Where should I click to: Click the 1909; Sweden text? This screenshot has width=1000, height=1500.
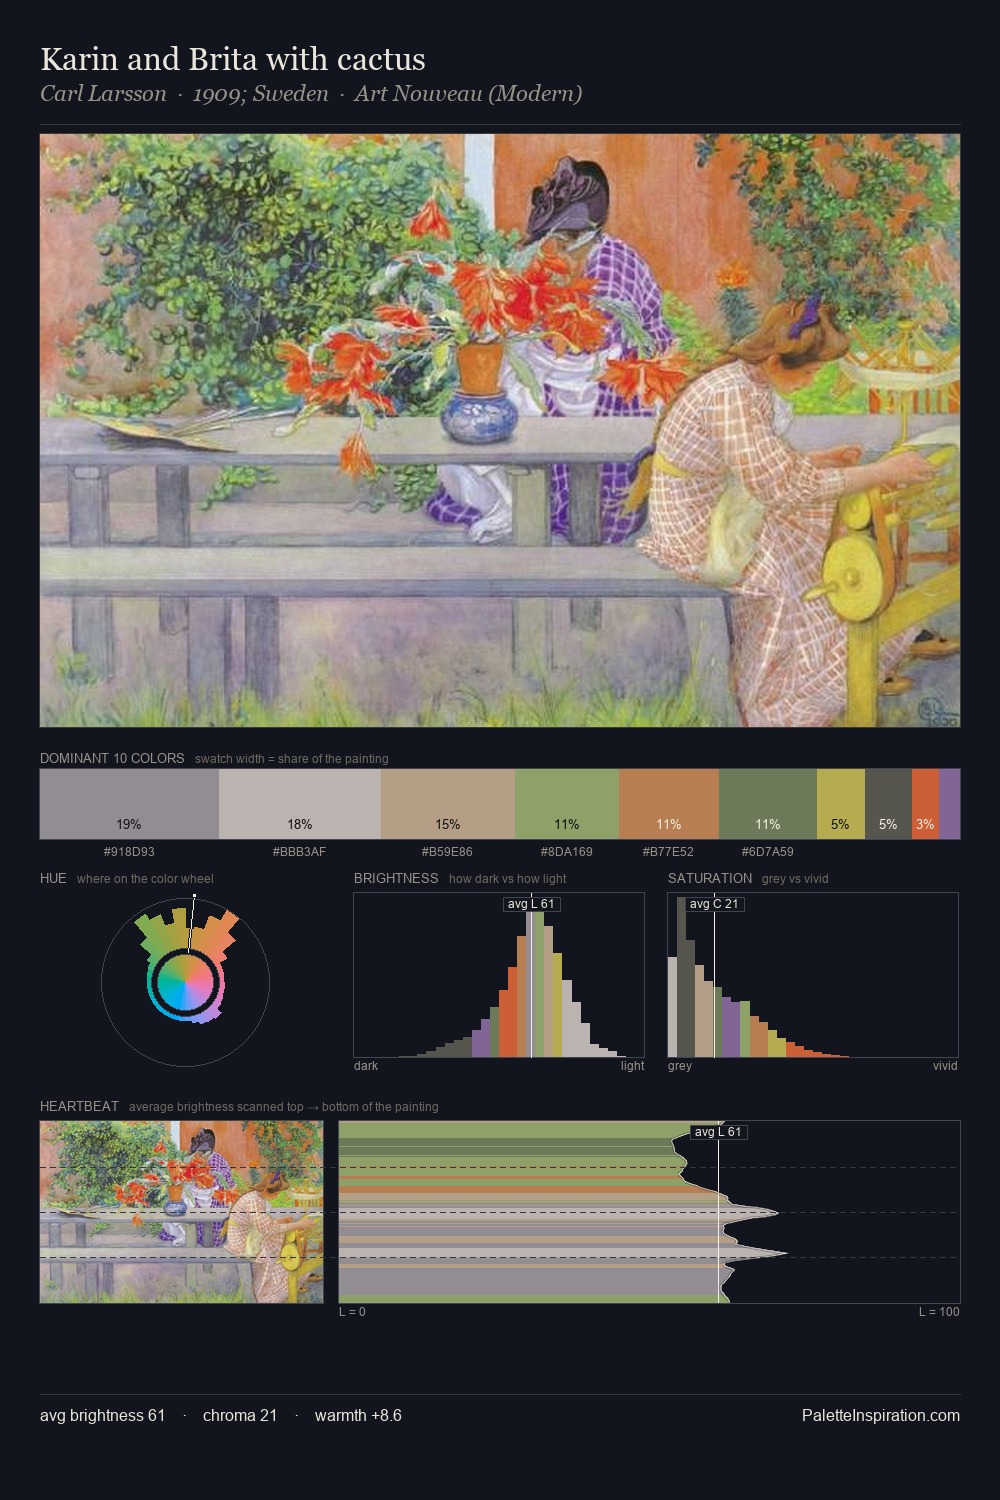[260, 94]
